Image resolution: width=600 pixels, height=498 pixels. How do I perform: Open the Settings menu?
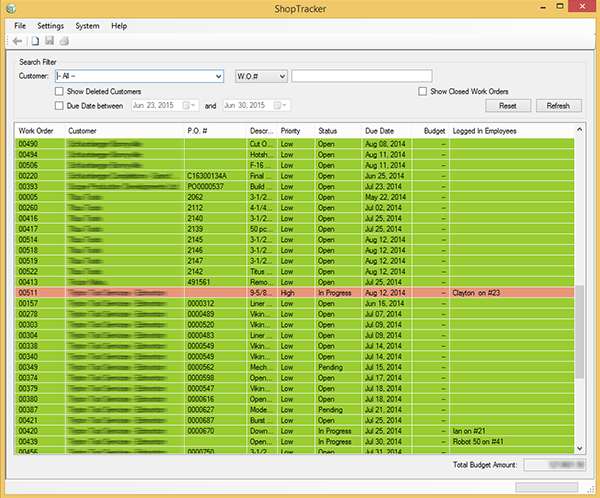point(50,25)
